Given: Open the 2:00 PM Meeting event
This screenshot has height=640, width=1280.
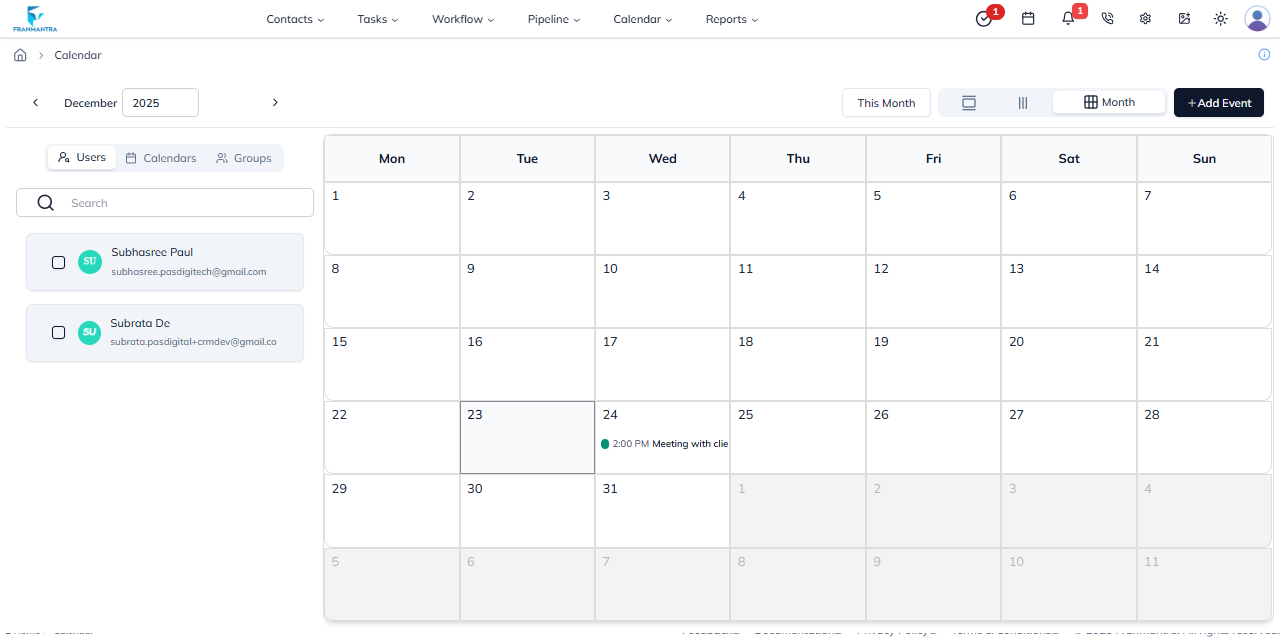Looking at the screenshot, I should click(x=664, y=444).
